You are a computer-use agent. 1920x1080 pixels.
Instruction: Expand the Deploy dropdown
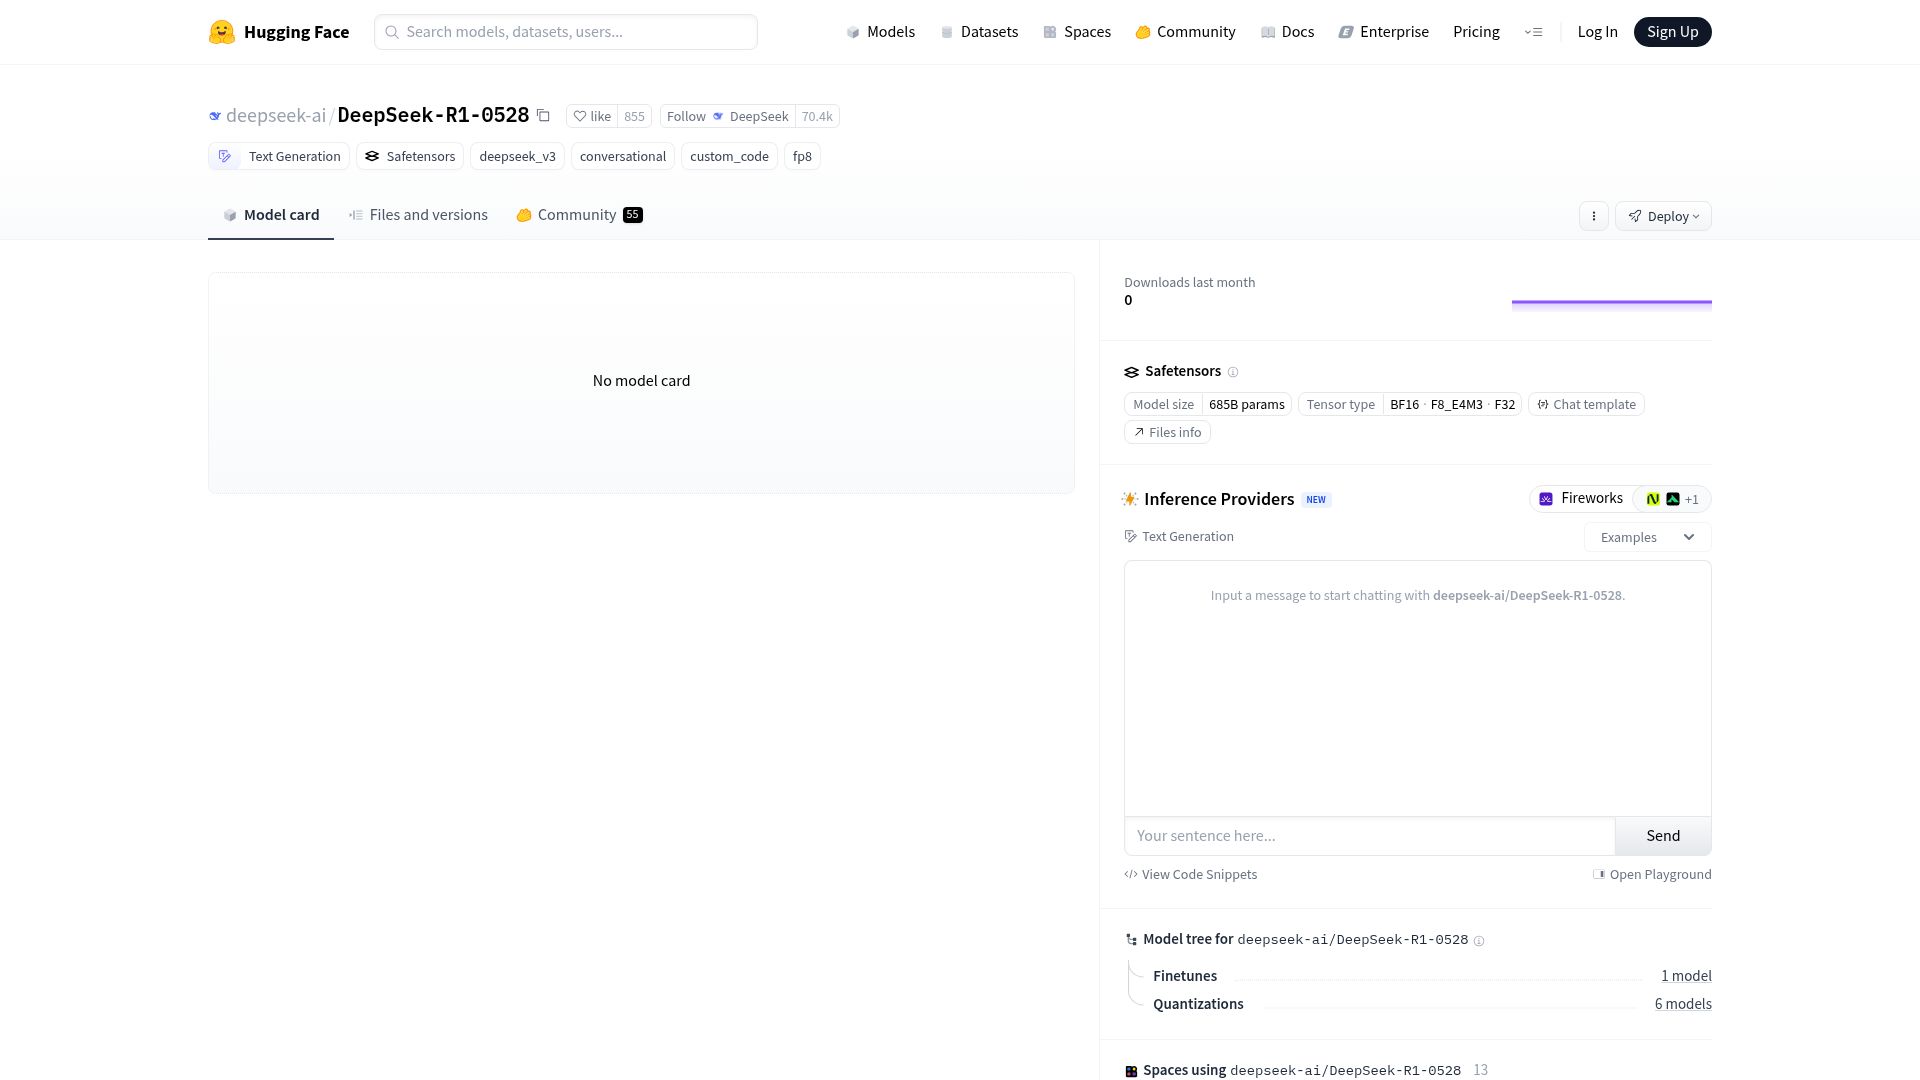1663,216
